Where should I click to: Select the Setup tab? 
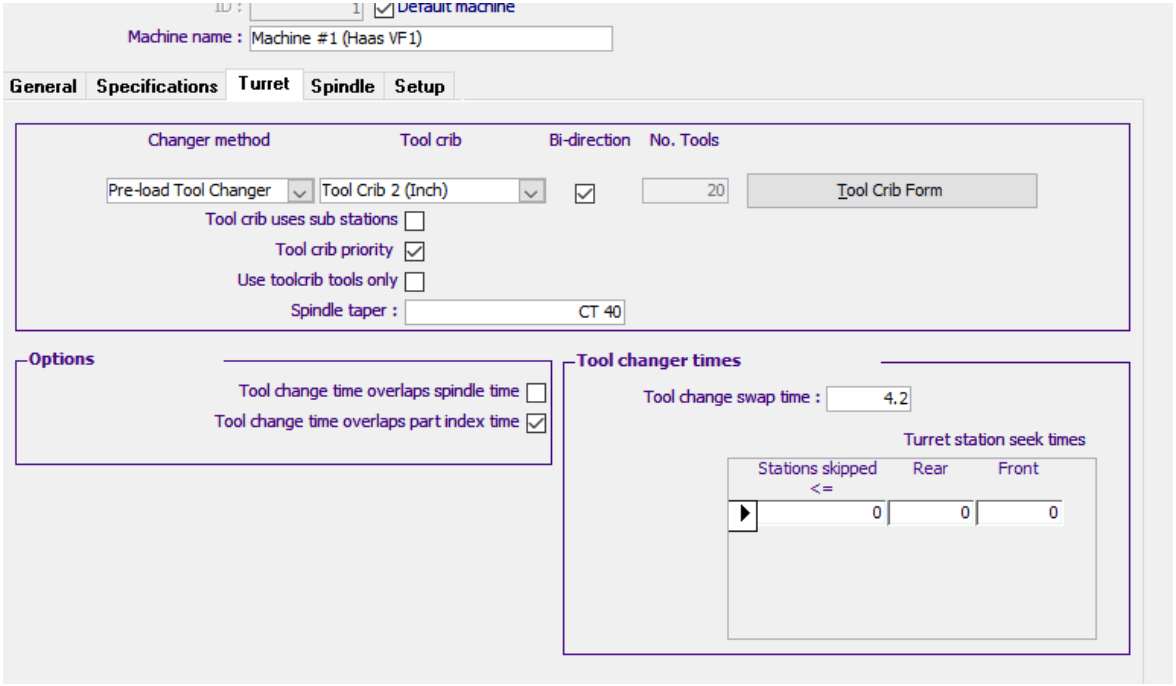click(419, 87)
